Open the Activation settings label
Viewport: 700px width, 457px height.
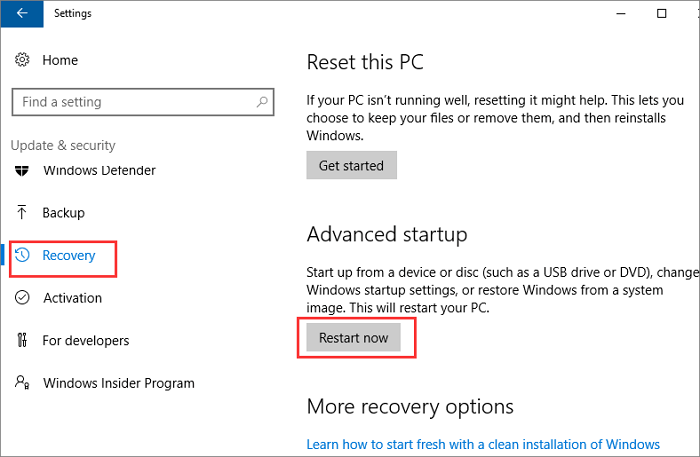tap(73, 298)
